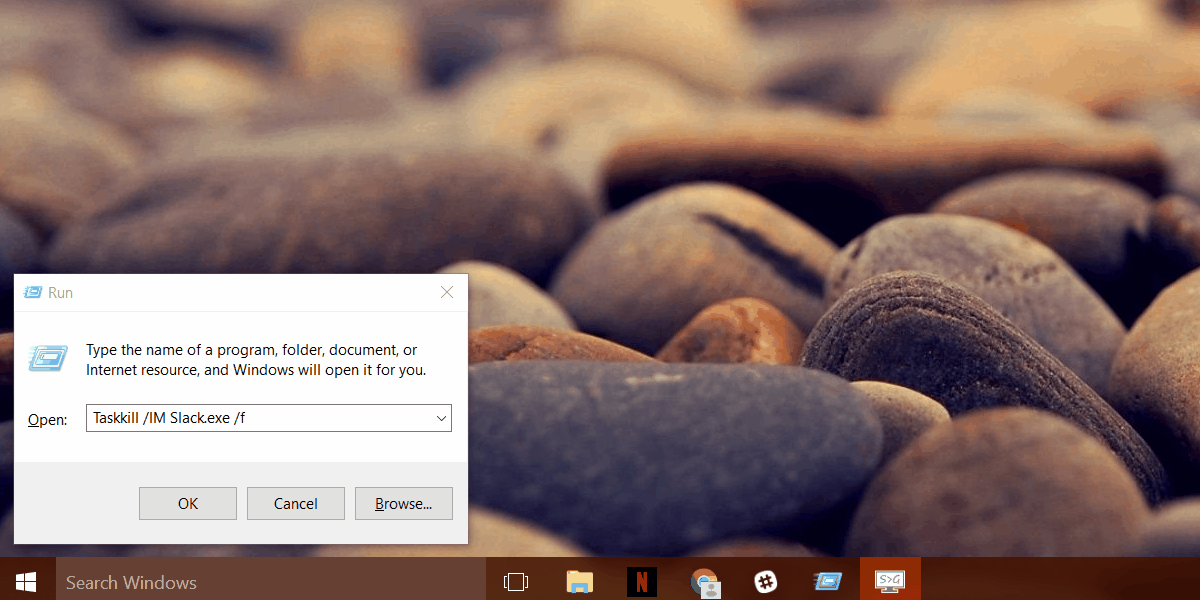
Task: Open Task View from the taskbar
Action: pyautogui.click(x=516, y=581)
